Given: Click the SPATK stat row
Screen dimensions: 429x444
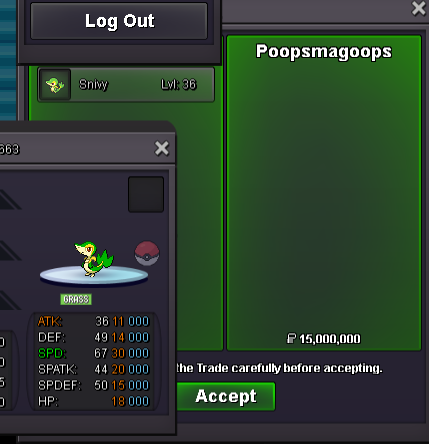Looking at the screenshot, I should pyautogui.click(x=93, y=369).
